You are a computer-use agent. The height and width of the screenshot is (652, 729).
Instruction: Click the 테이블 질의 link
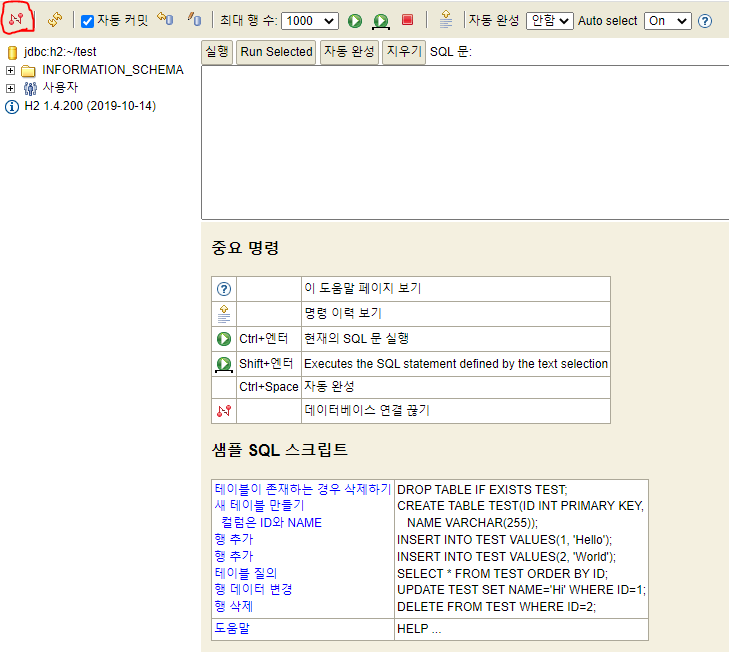[245, 573]
